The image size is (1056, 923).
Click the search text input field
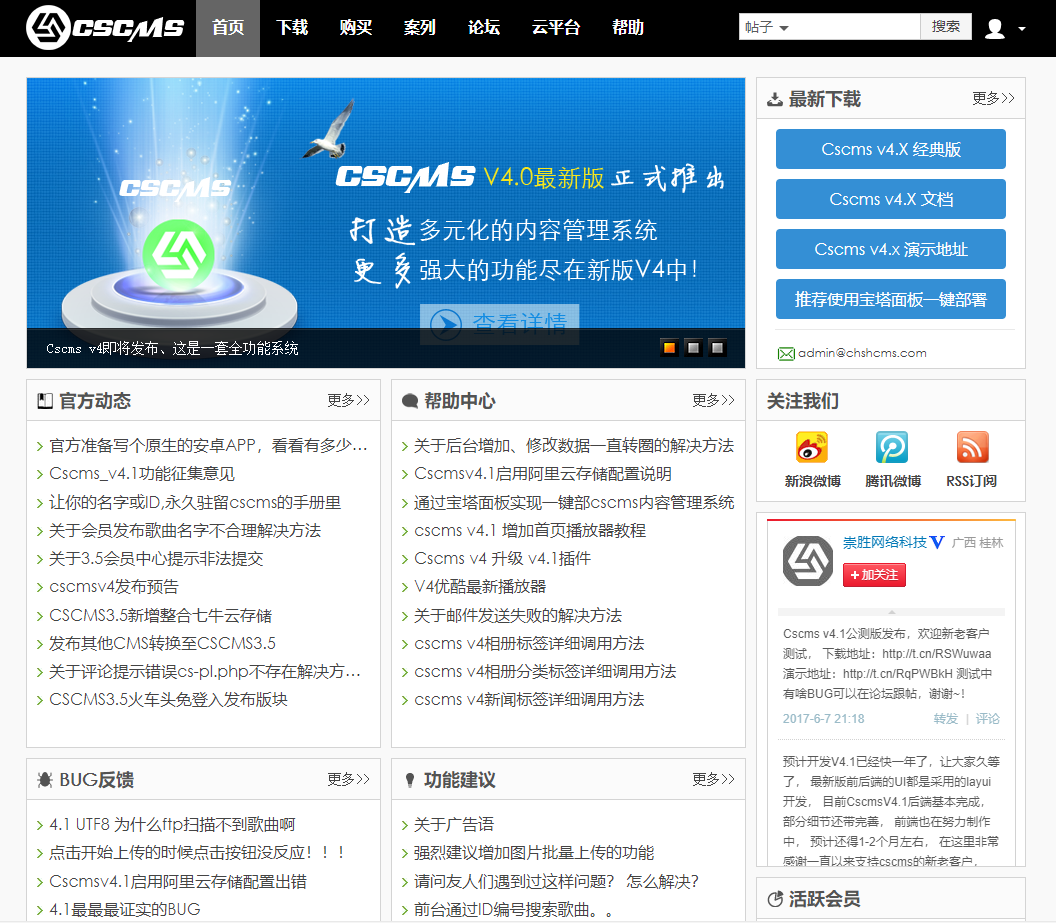[857, 27]
